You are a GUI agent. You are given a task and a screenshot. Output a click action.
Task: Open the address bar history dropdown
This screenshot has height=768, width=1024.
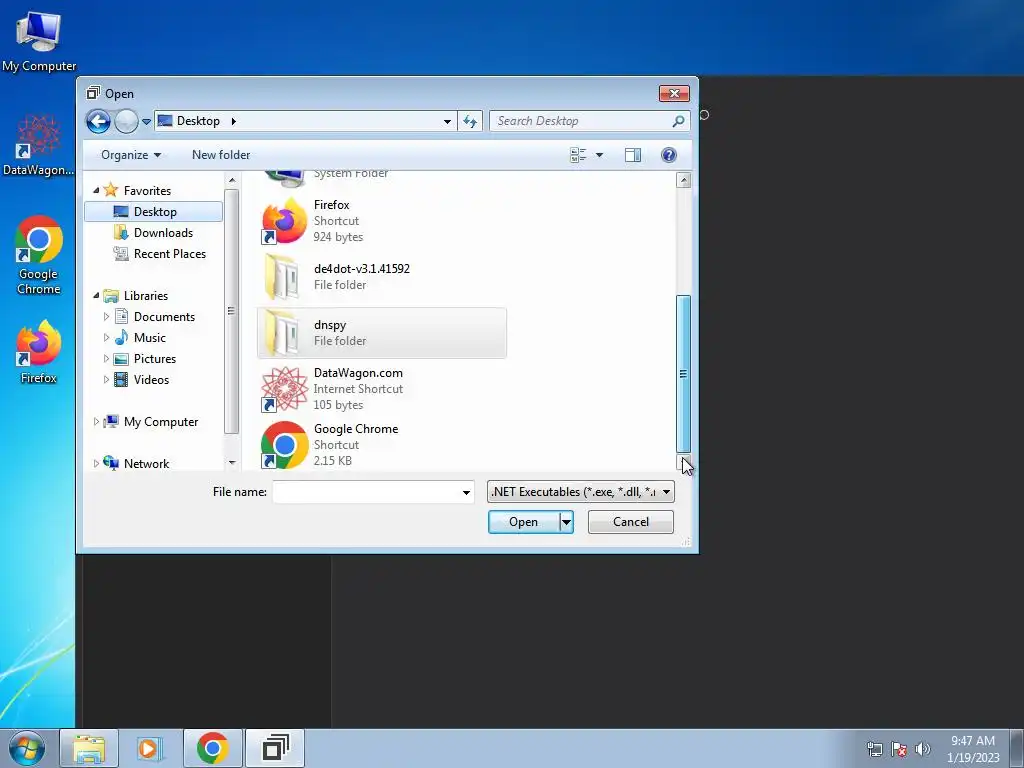[x=447, y=121]
